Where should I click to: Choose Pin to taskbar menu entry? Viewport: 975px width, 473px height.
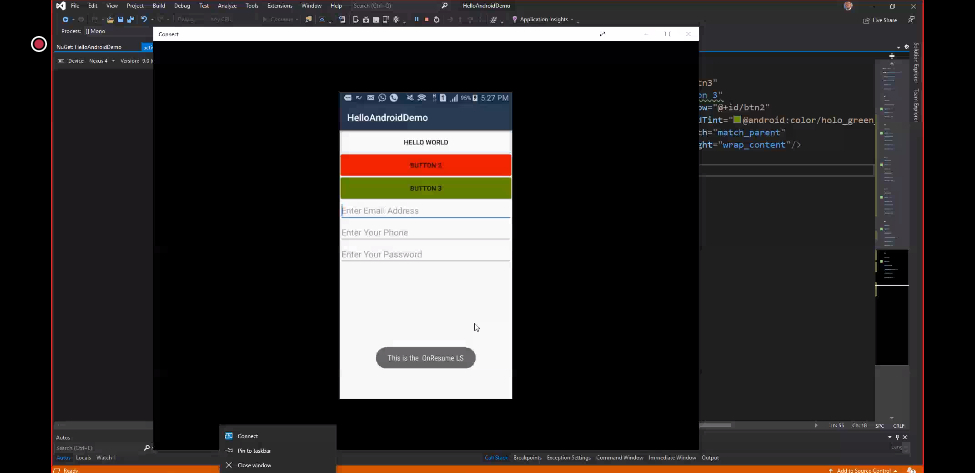click(x=277, y=451)
